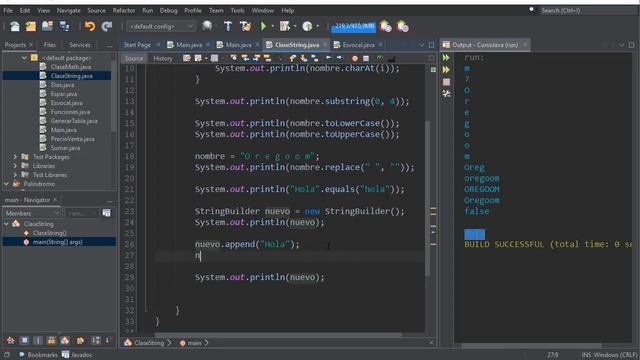This screenshot has height=360, width=640.
Task: Switch to the Services panel tab
Action: click(80, 45)
